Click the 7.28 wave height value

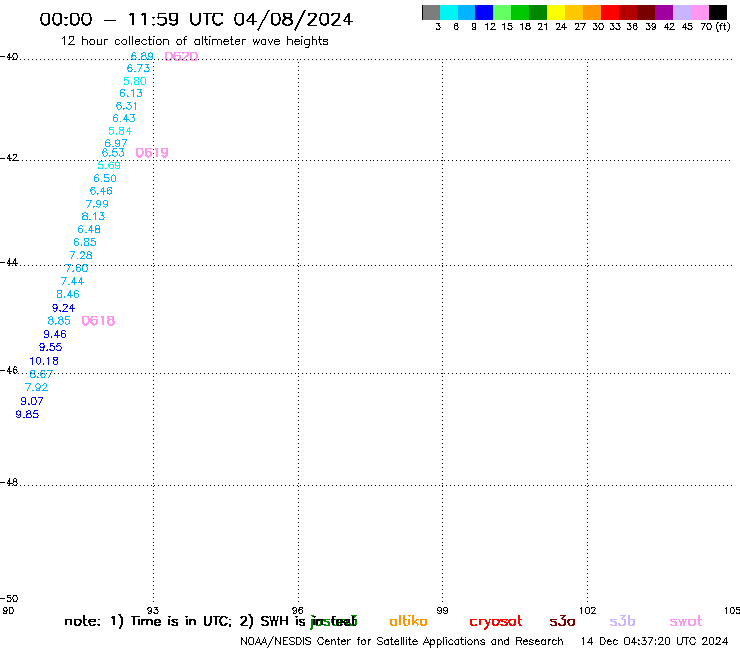[81, 255]
